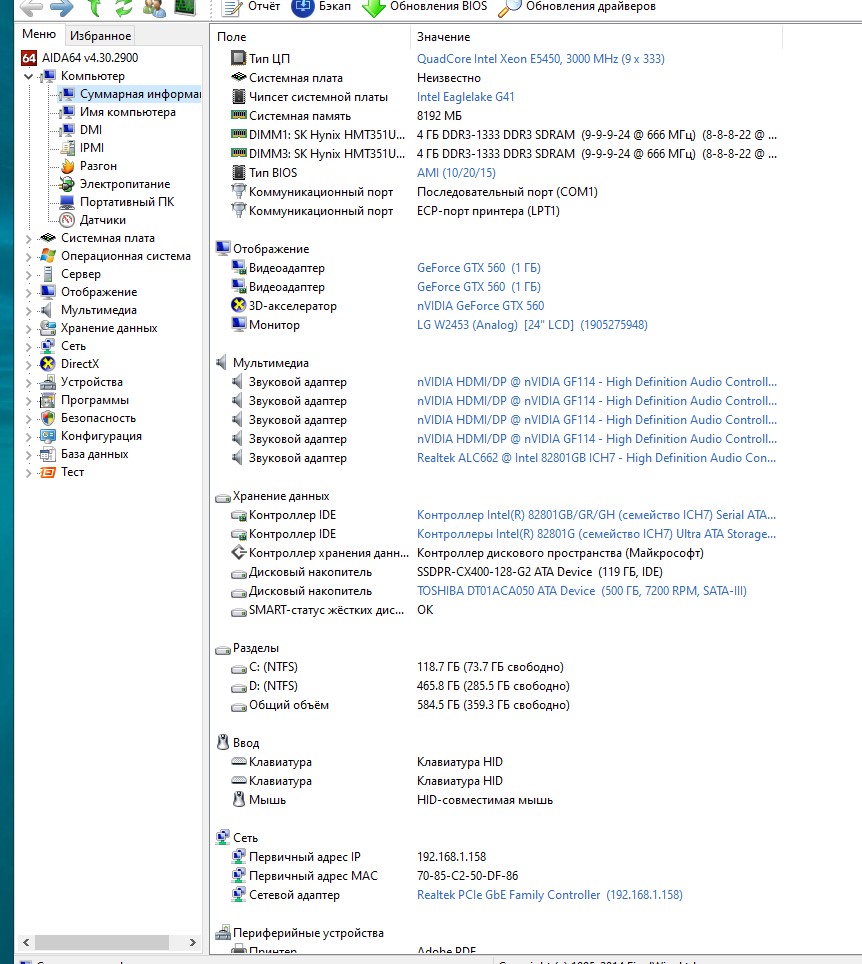
Task: Open BIOS updates with green arrow button
Action: [424, 6]
